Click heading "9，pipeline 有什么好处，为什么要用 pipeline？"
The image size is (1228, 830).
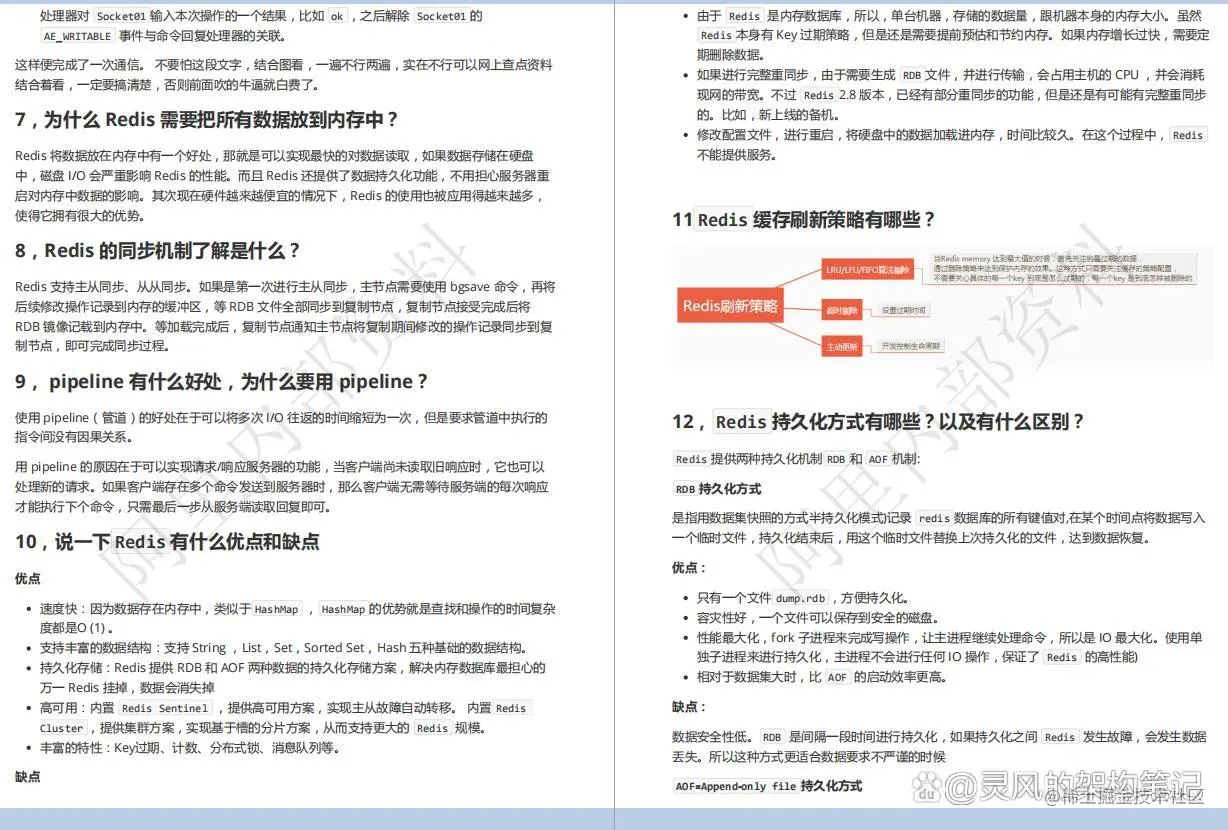pos(222,381)
